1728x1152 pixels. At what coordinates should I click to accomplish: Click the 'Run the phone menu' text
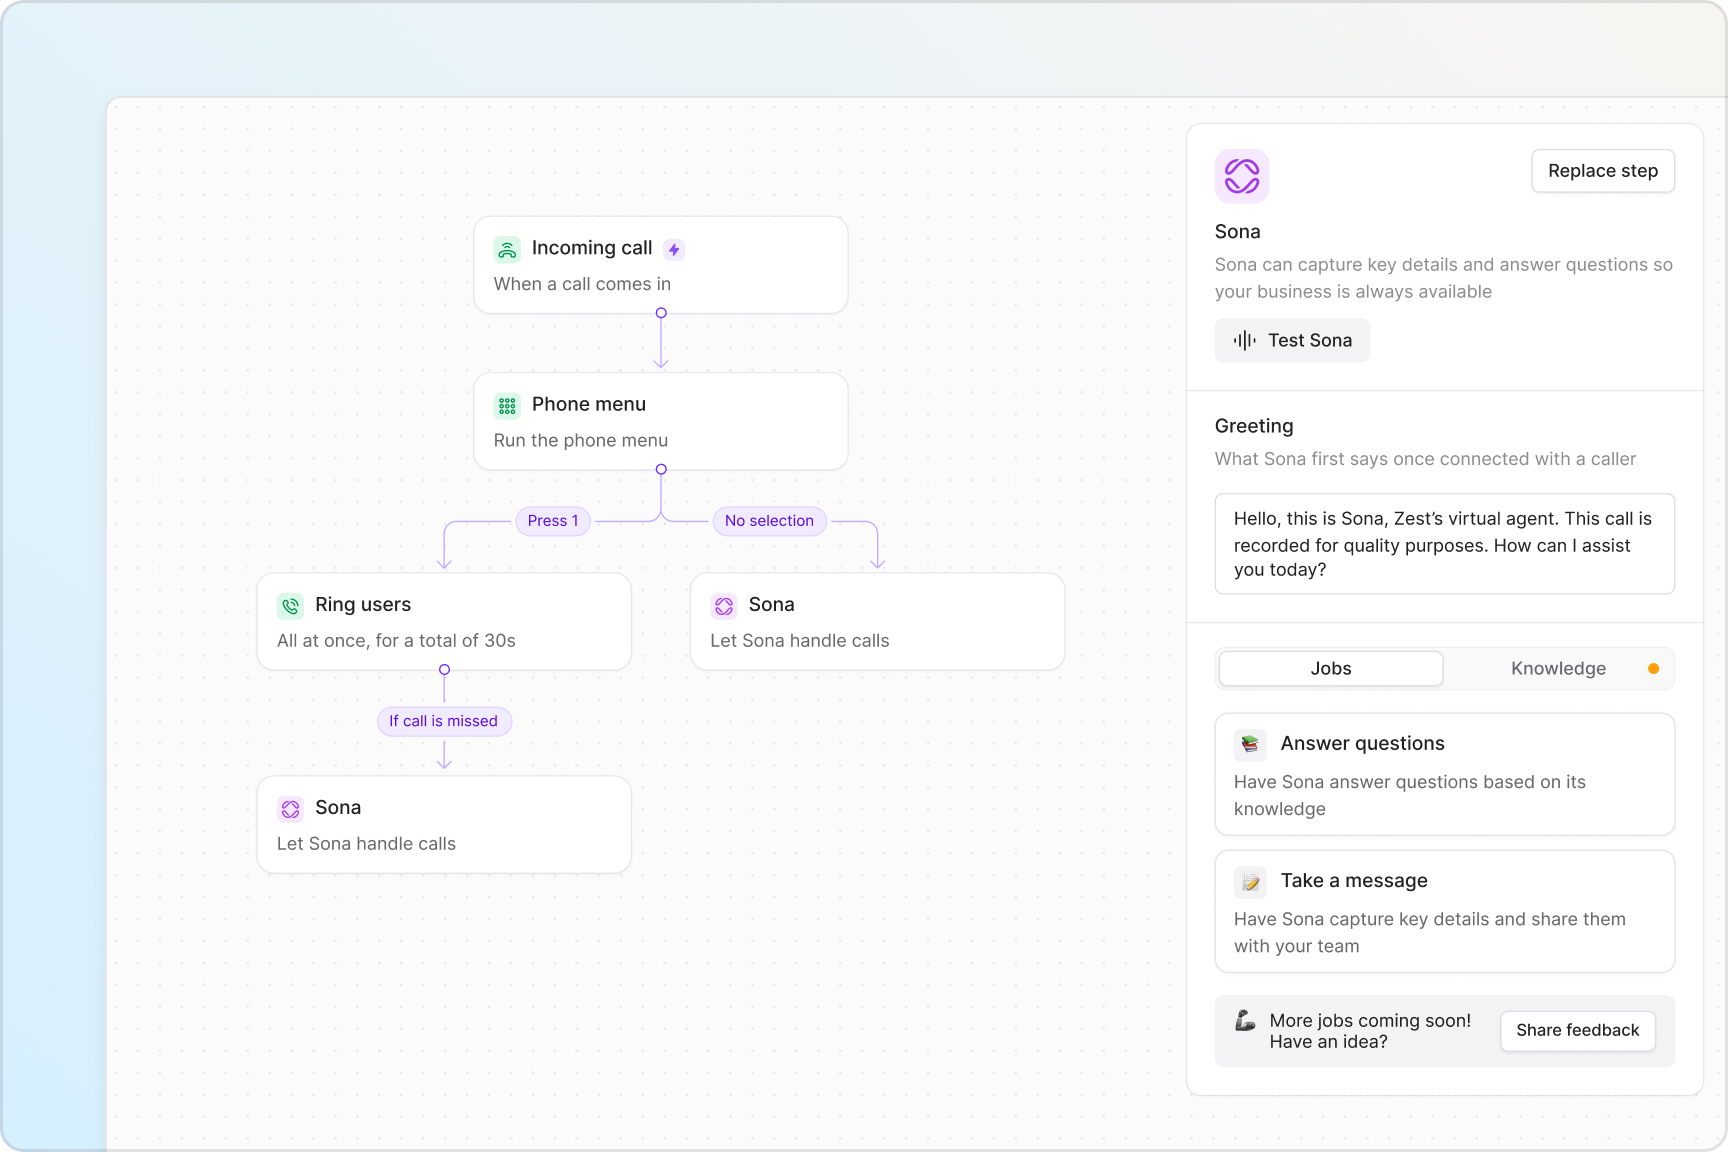581,441
